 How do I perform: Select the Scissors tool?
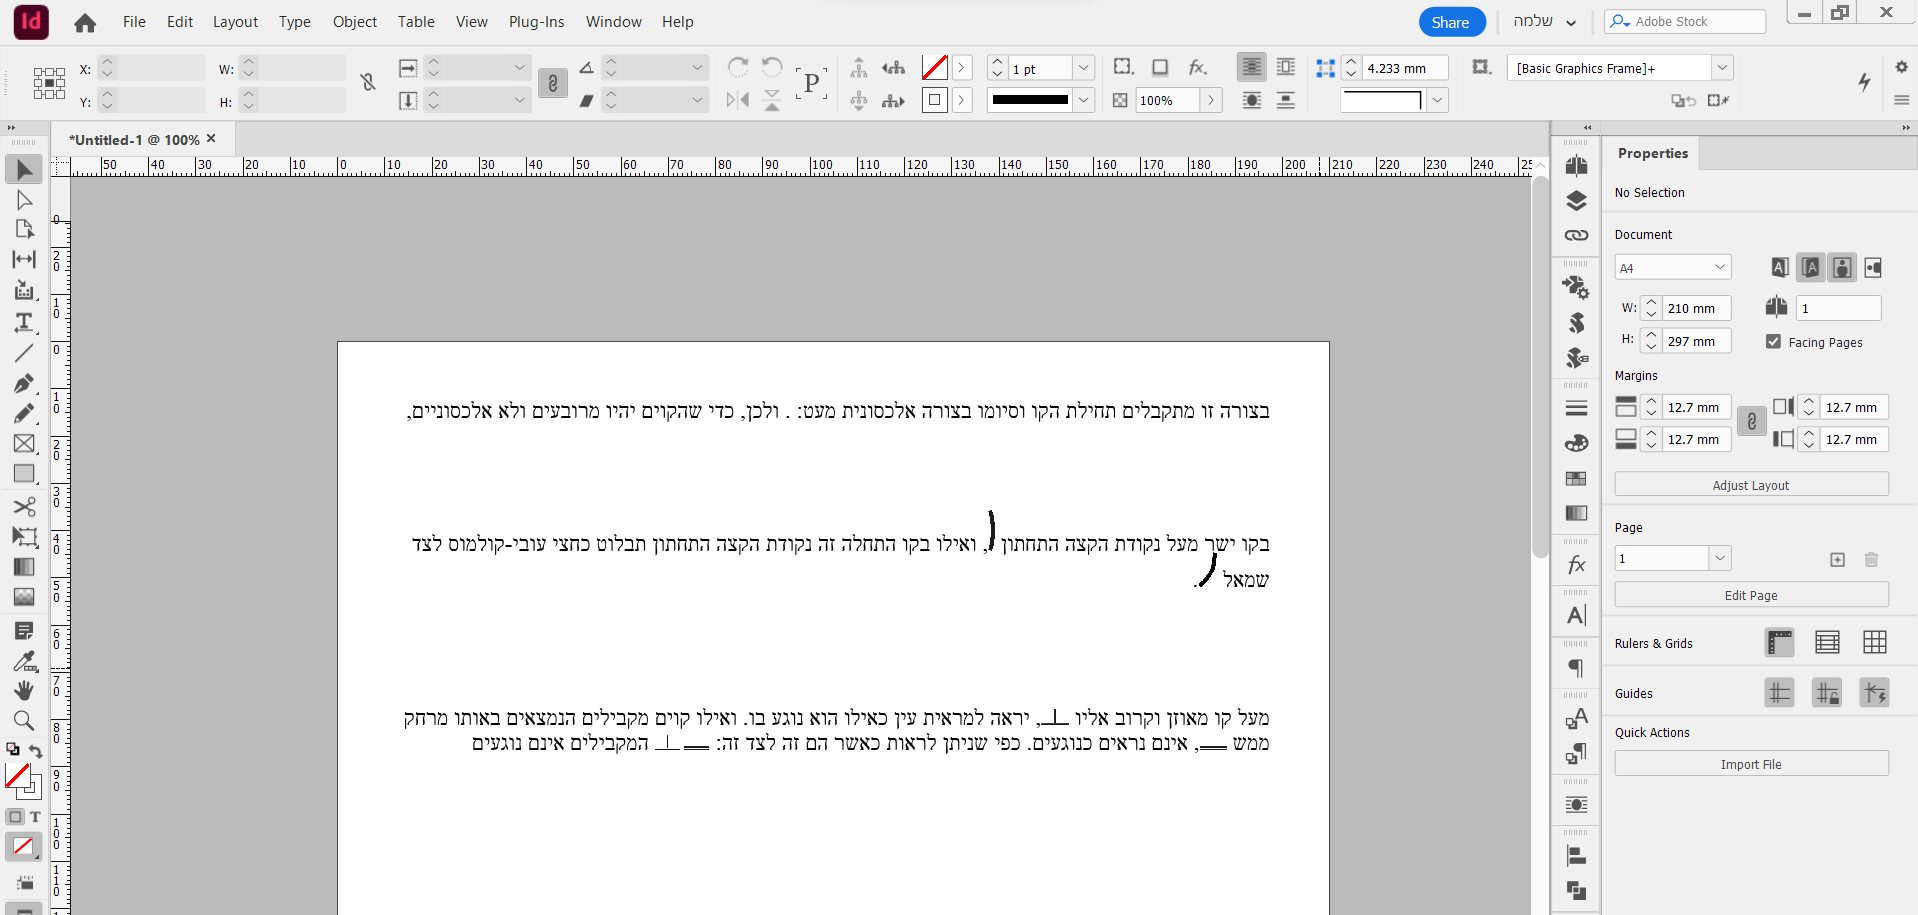[x=24, y=507]
